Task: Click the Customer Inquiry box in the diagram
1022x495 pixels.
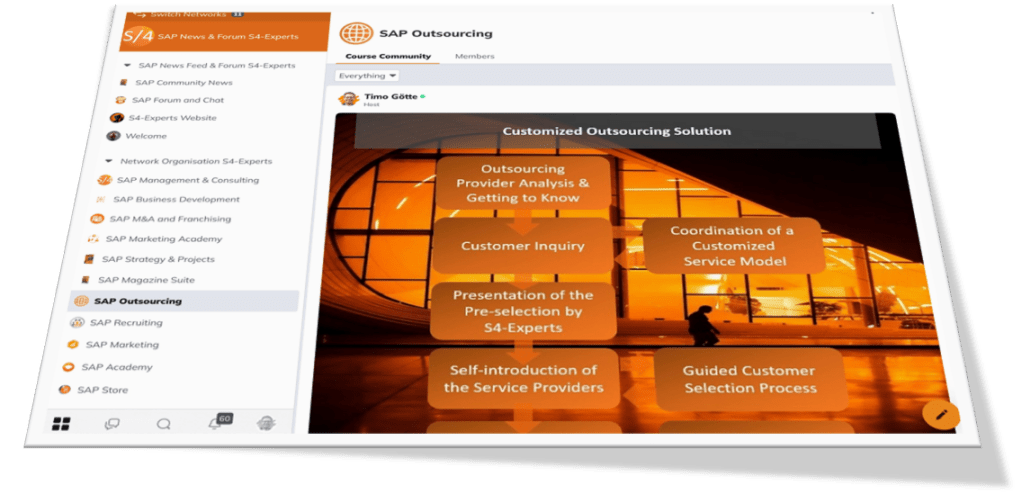Action: coord(523,246)
